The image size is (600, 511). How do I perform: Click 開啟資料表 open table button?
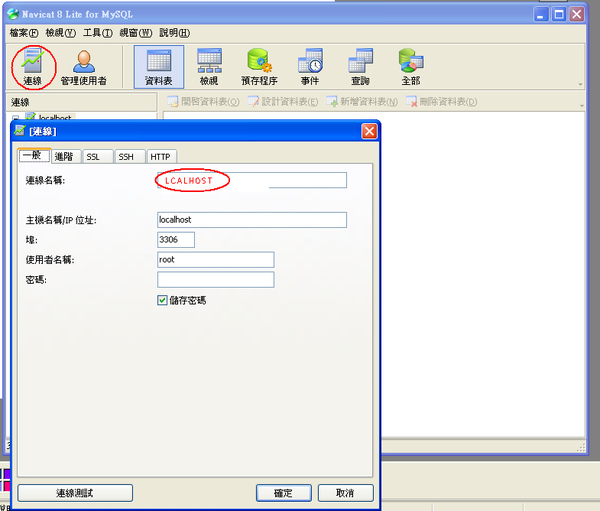click(x=203, y=102)
